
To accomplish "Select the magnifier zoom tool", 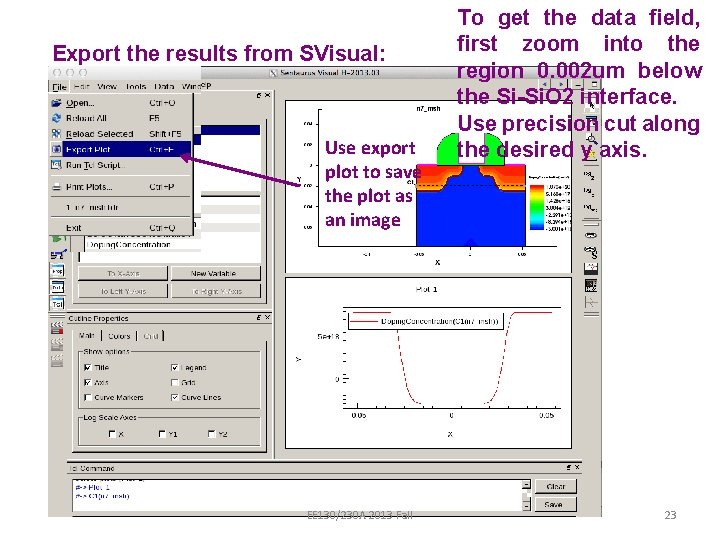I will pos(591,139).
